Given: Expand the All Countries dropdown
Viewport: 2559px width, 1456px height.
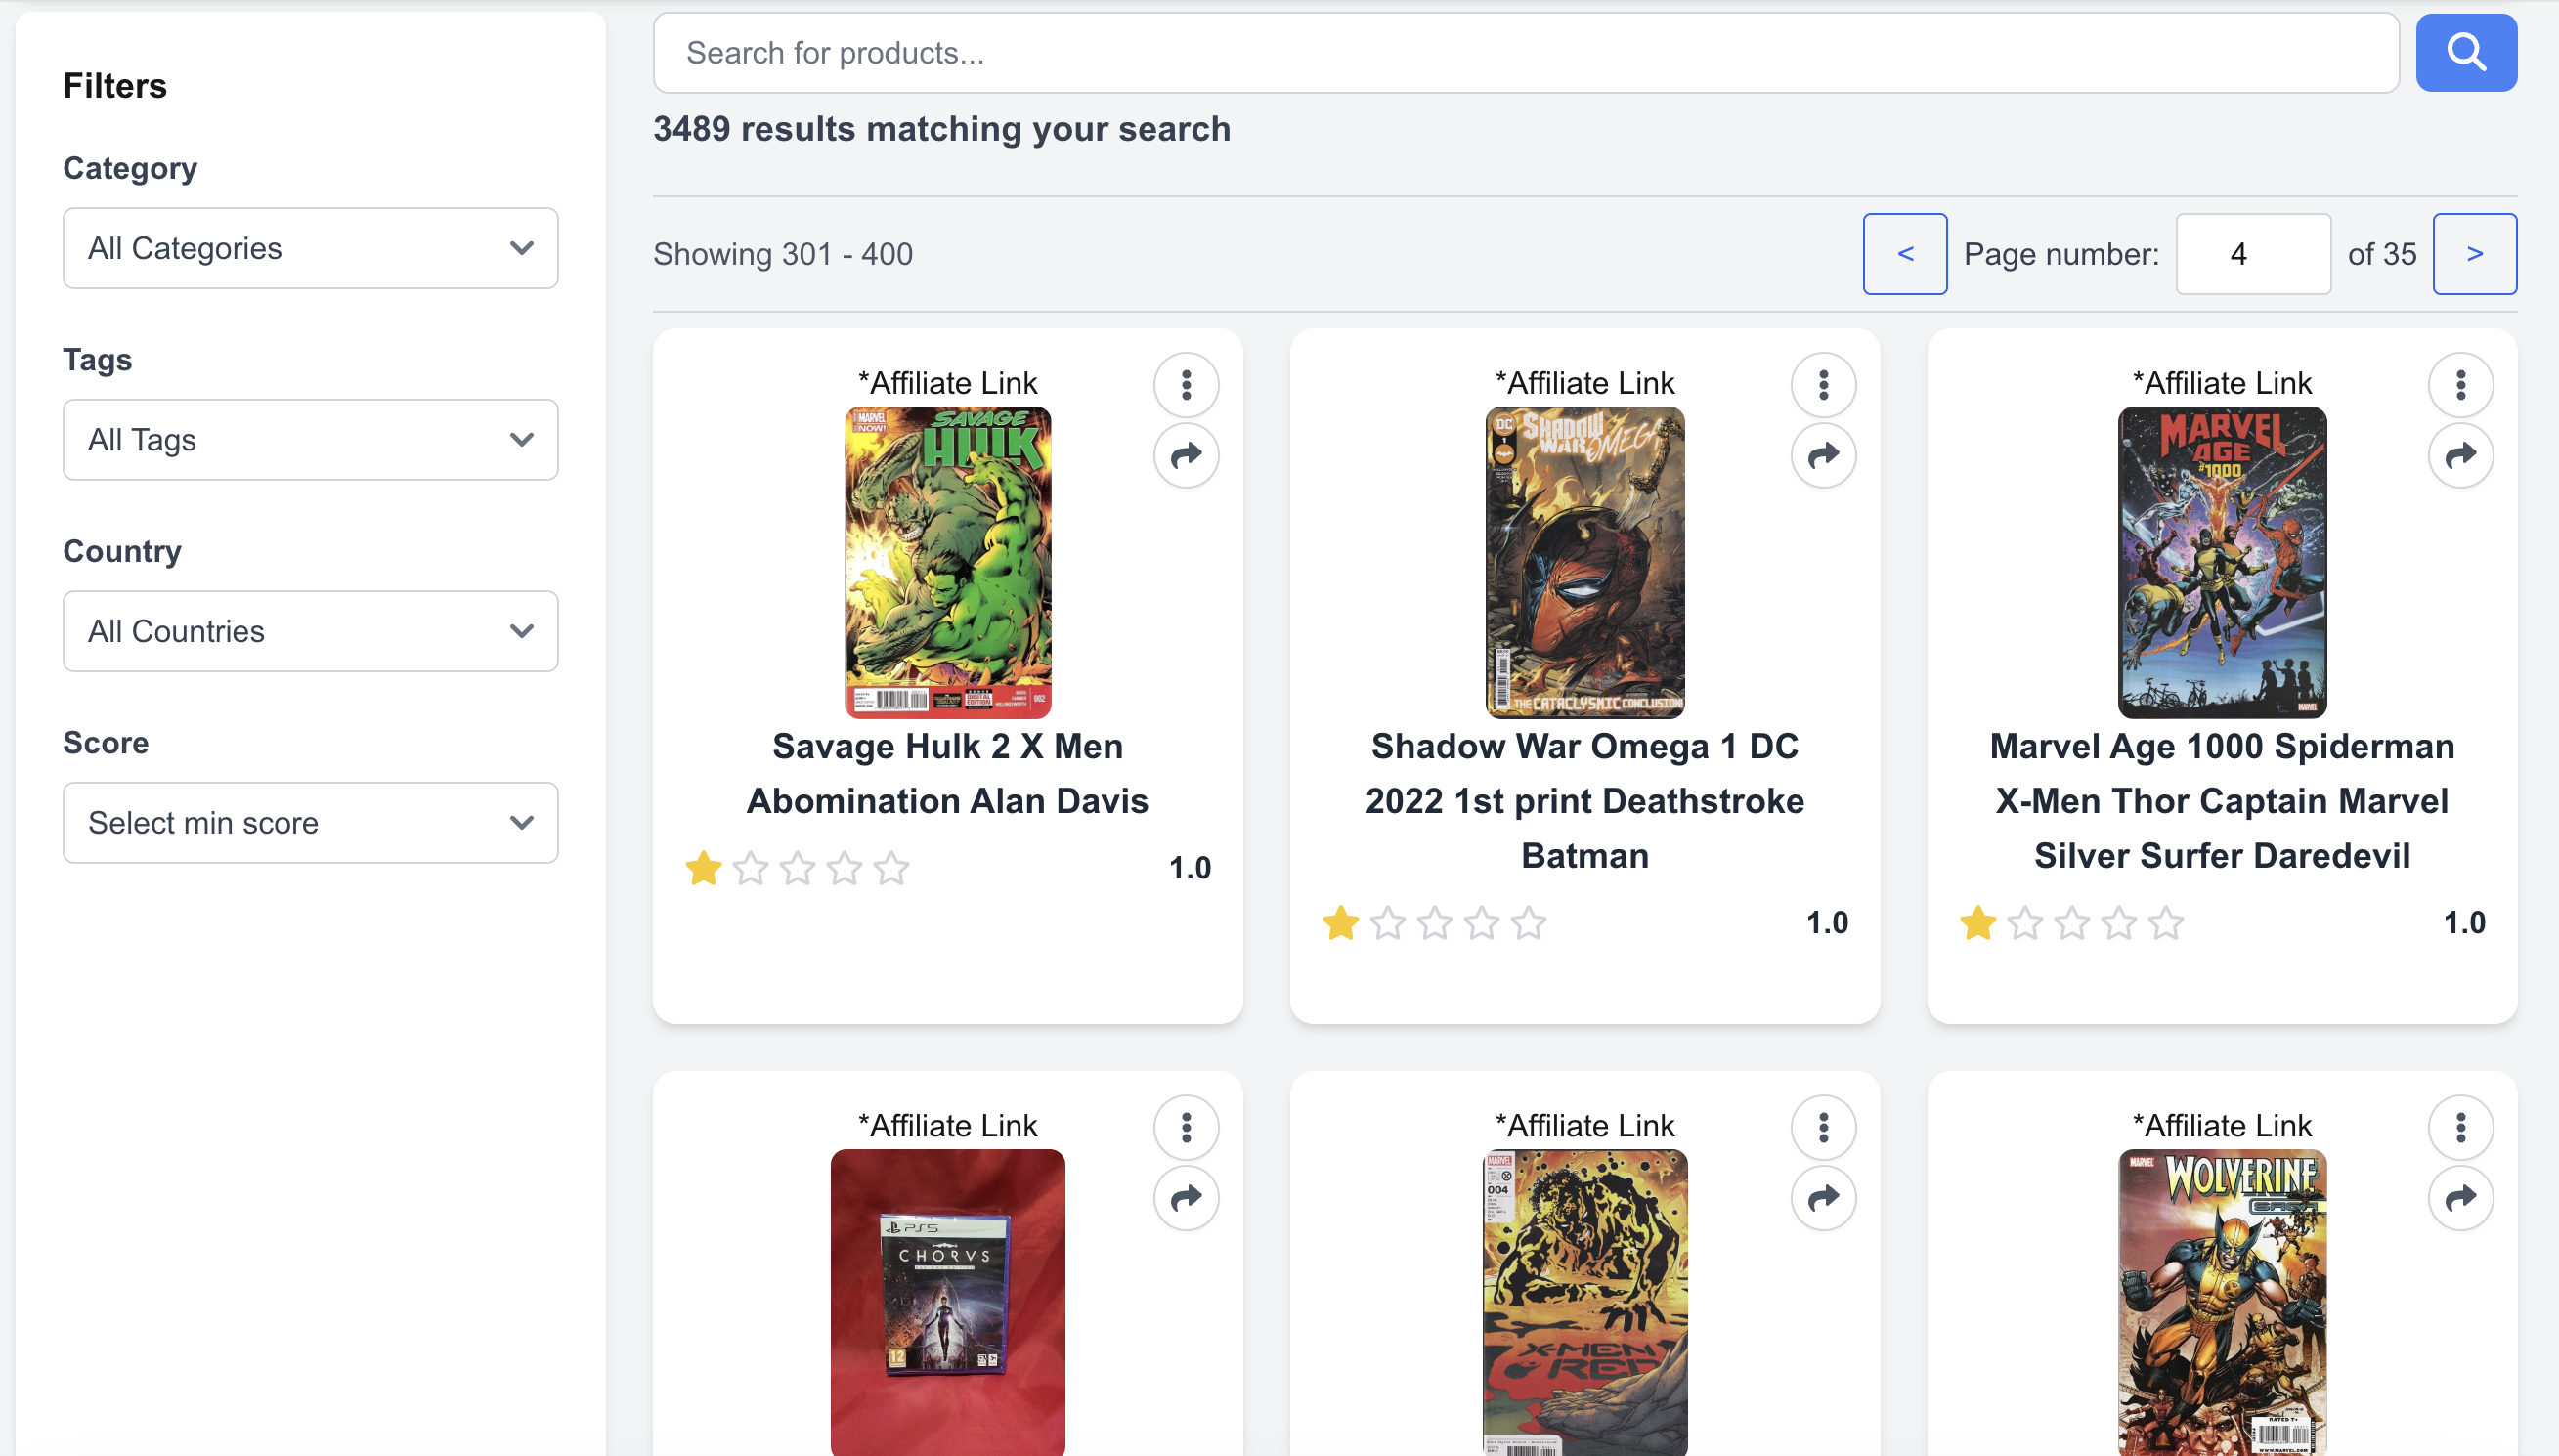Looking at the screenshot, I should (x=310, y=631).
